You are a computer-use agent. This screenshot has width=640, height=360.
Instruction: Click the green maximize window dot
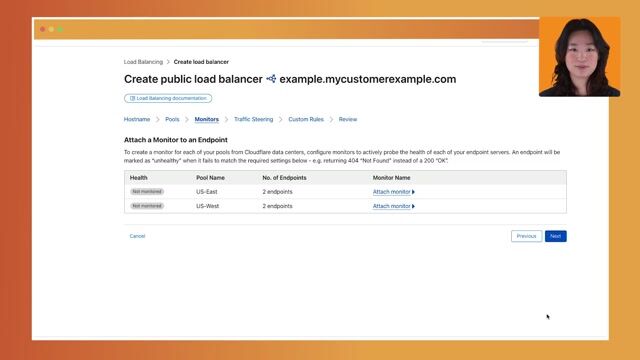(x=60, y=29)
